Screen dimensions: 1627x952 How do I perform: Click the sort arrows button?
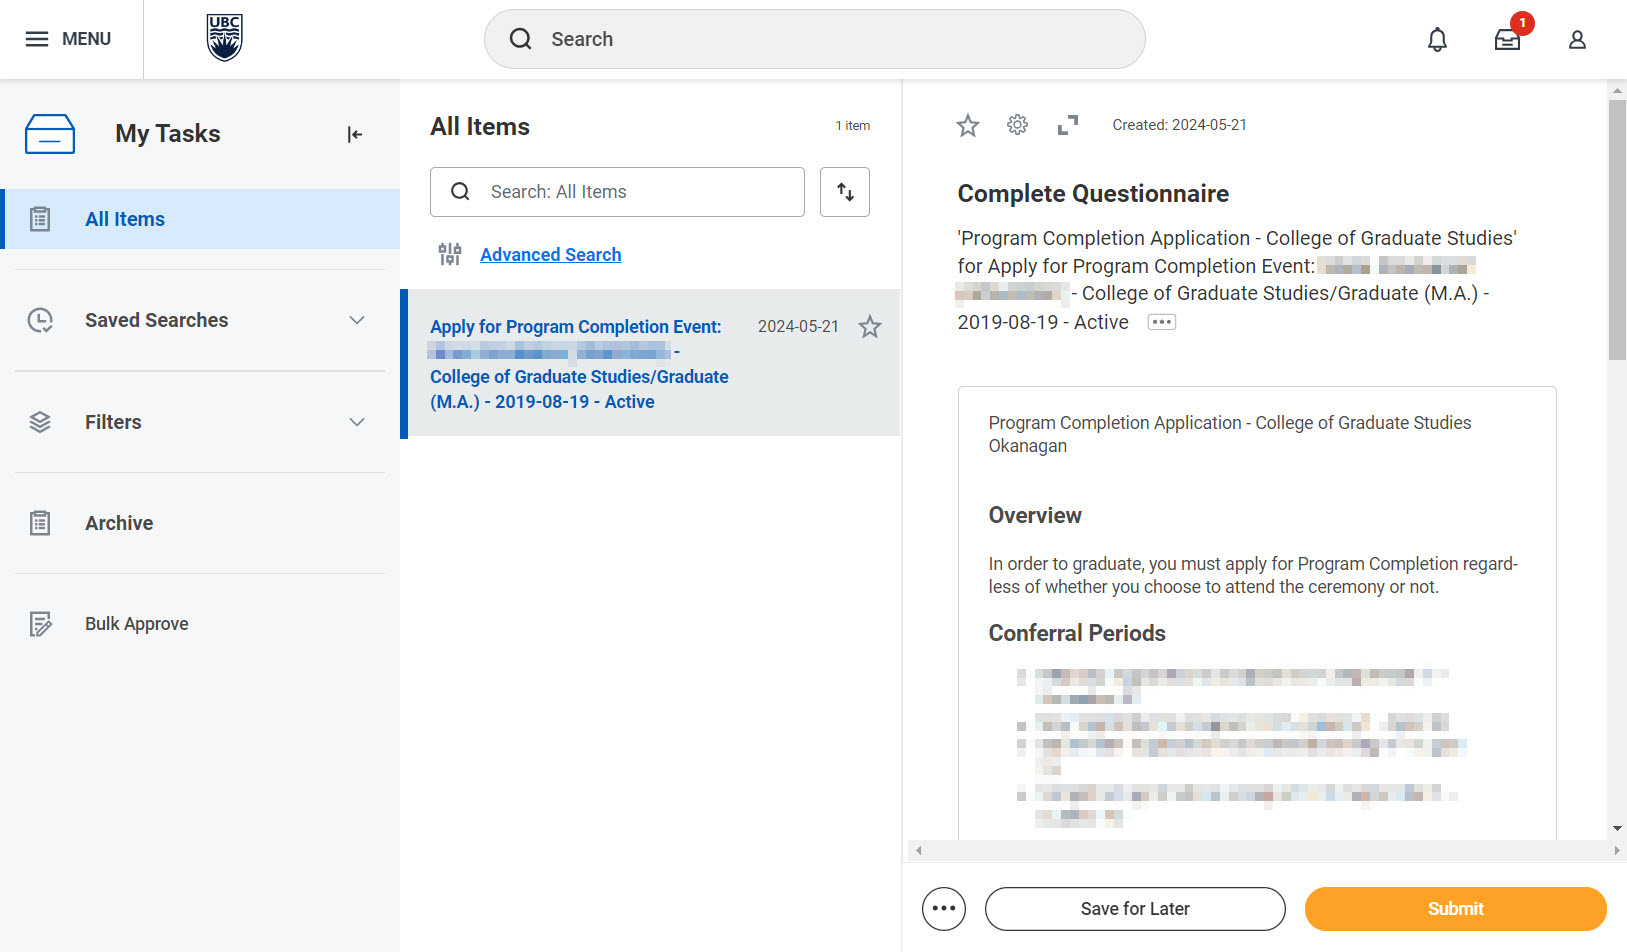tap(845, 192)
